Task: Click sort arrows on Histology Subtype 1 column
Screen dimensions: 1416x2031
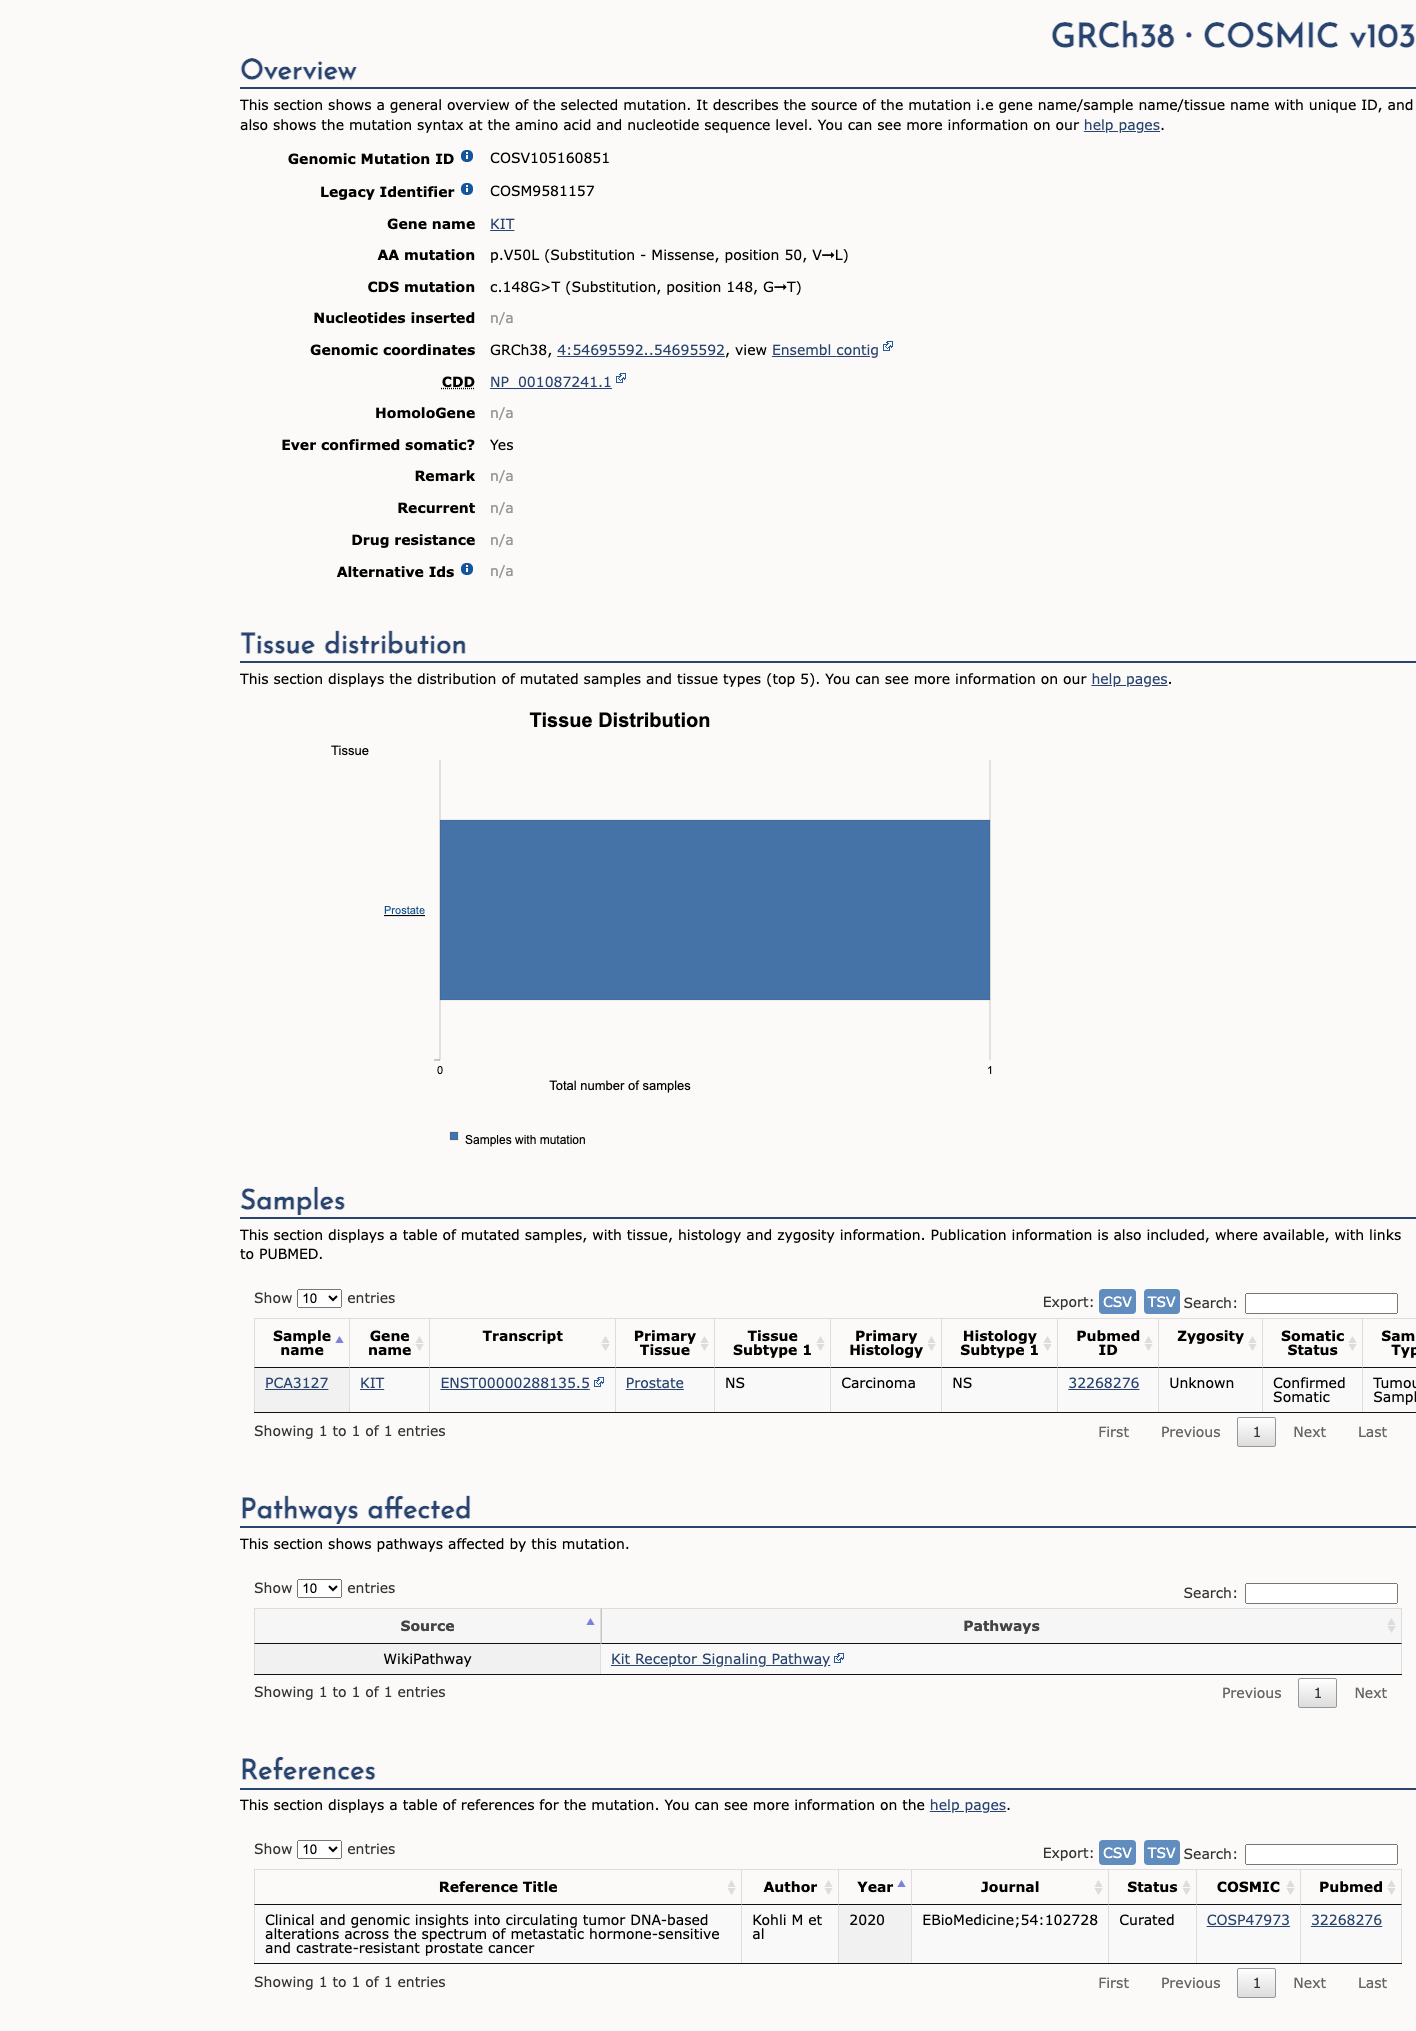Action: pyautogui.click(x=1048, y=1343)
